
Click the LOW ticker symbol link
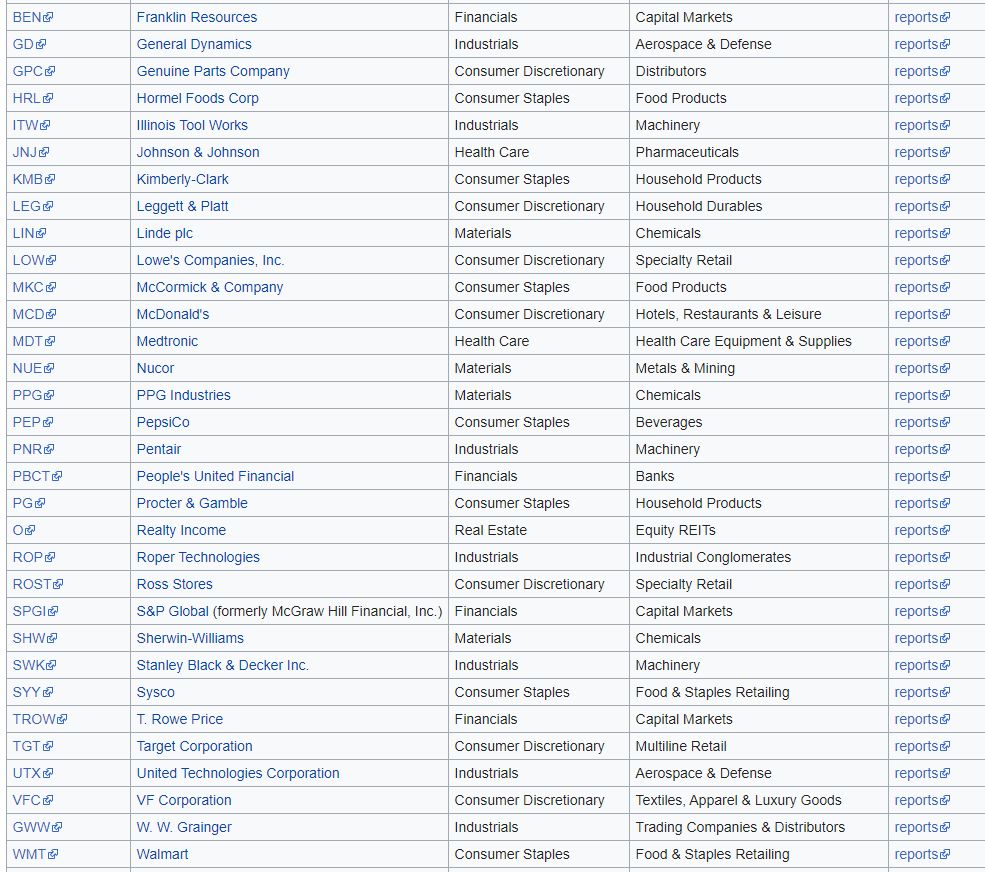[x=28, y=260]
